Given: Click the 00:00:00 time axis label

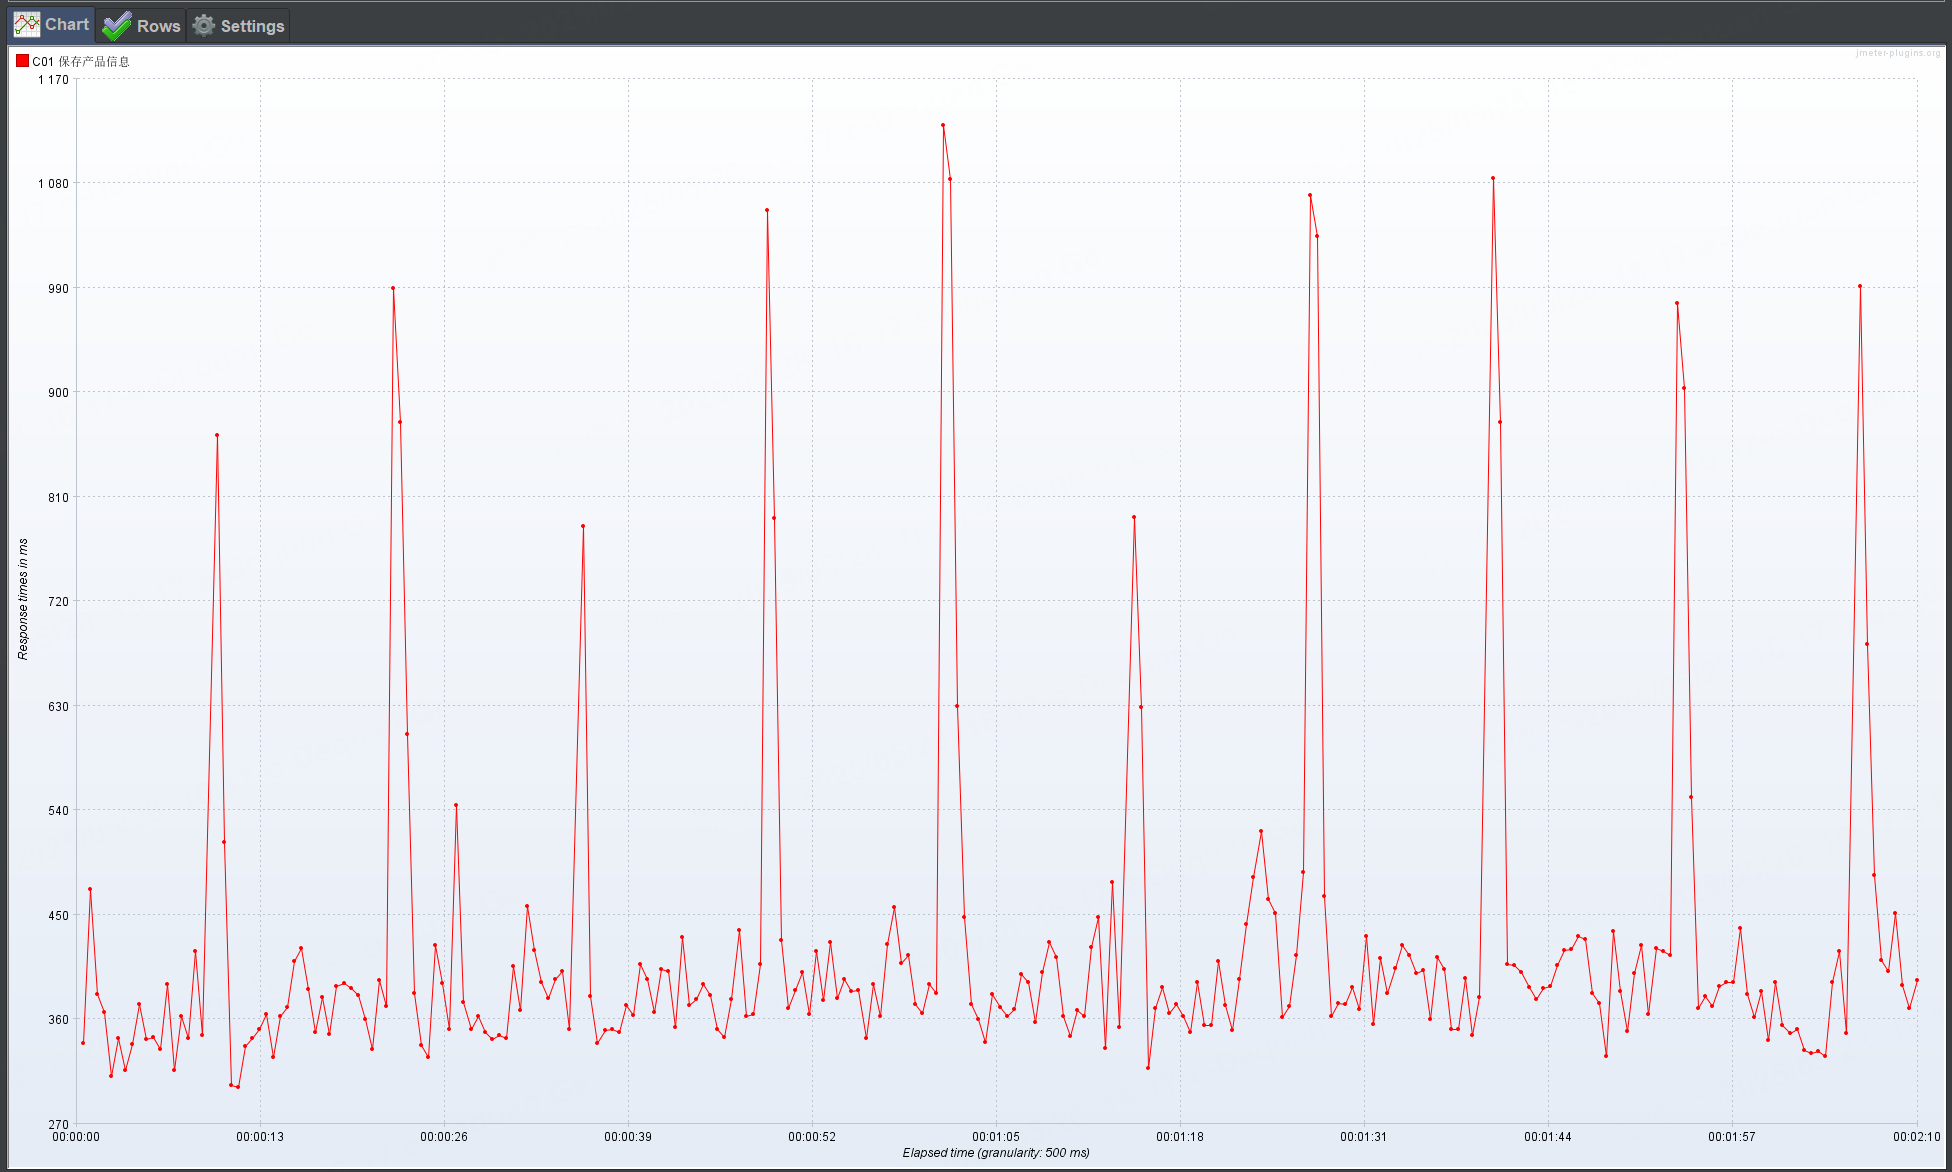Looking at the screenshot, I should tap(76, 1137).
